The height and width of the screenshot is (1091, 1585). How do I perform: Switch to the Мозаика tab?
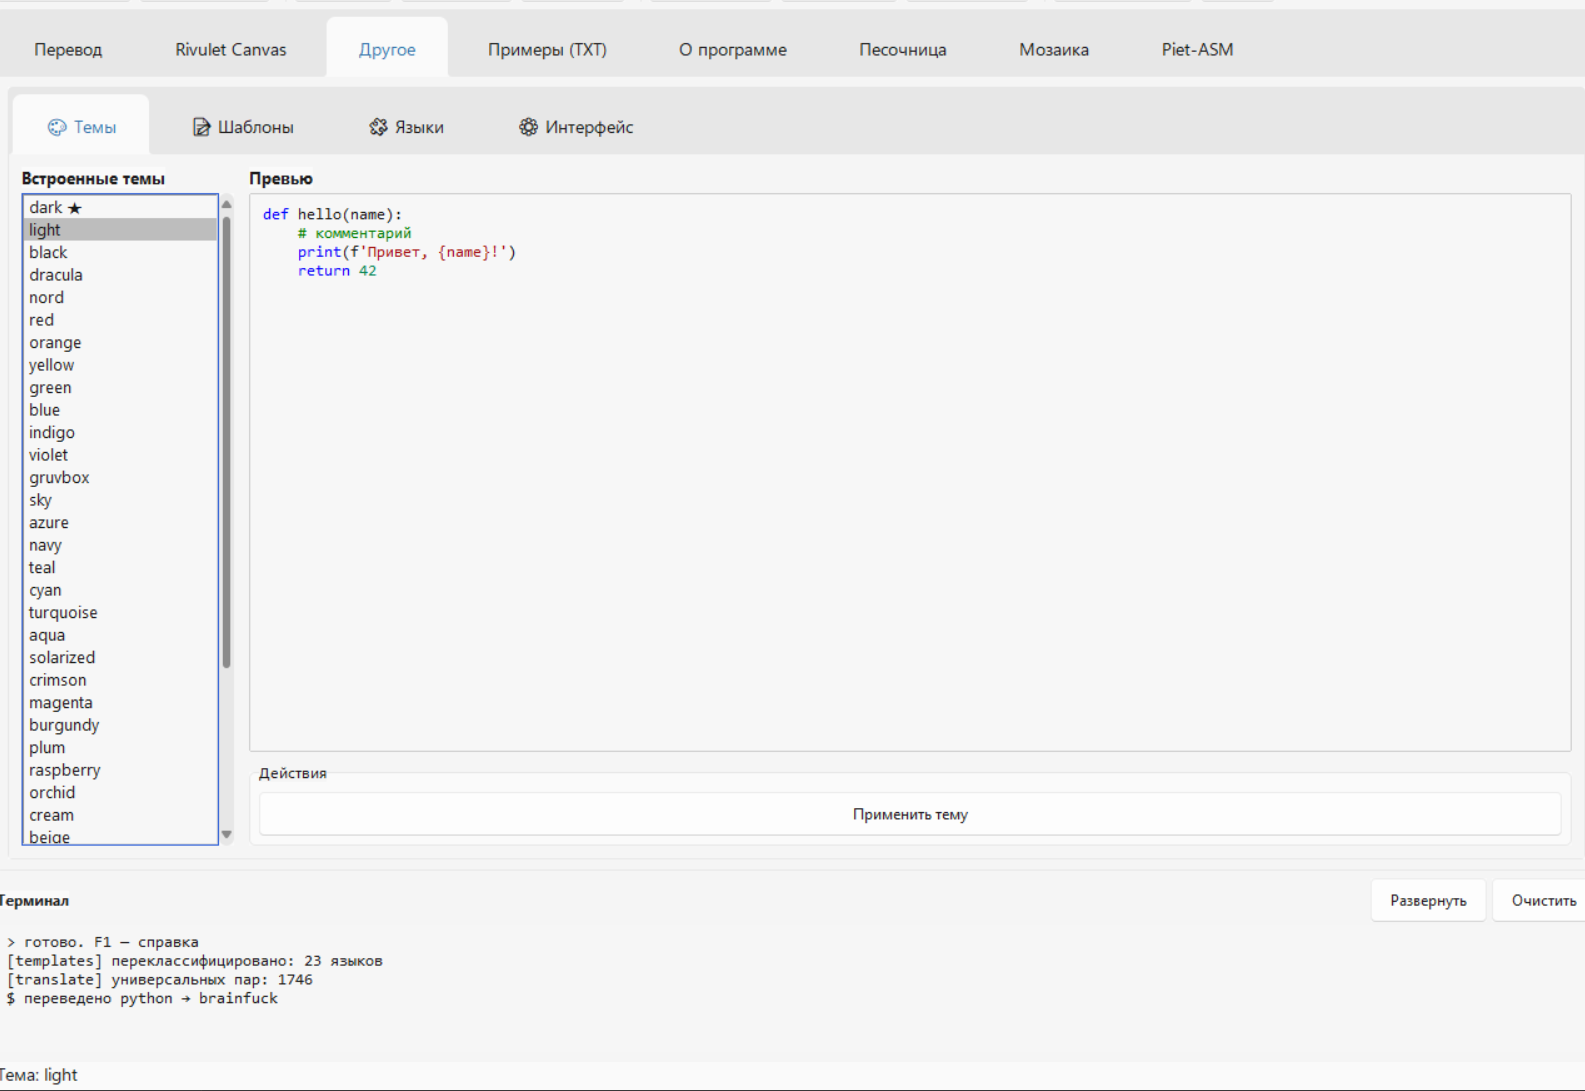pyautogui.click(x=1054, y=49)
